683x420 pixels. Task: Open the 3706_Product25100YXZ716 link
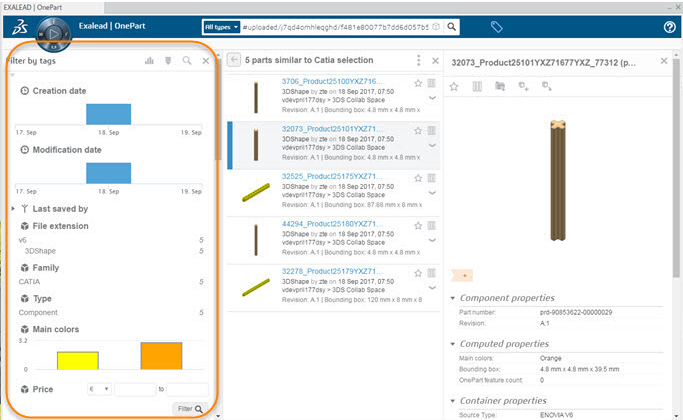pyautogui.click(x=332, y=81)
